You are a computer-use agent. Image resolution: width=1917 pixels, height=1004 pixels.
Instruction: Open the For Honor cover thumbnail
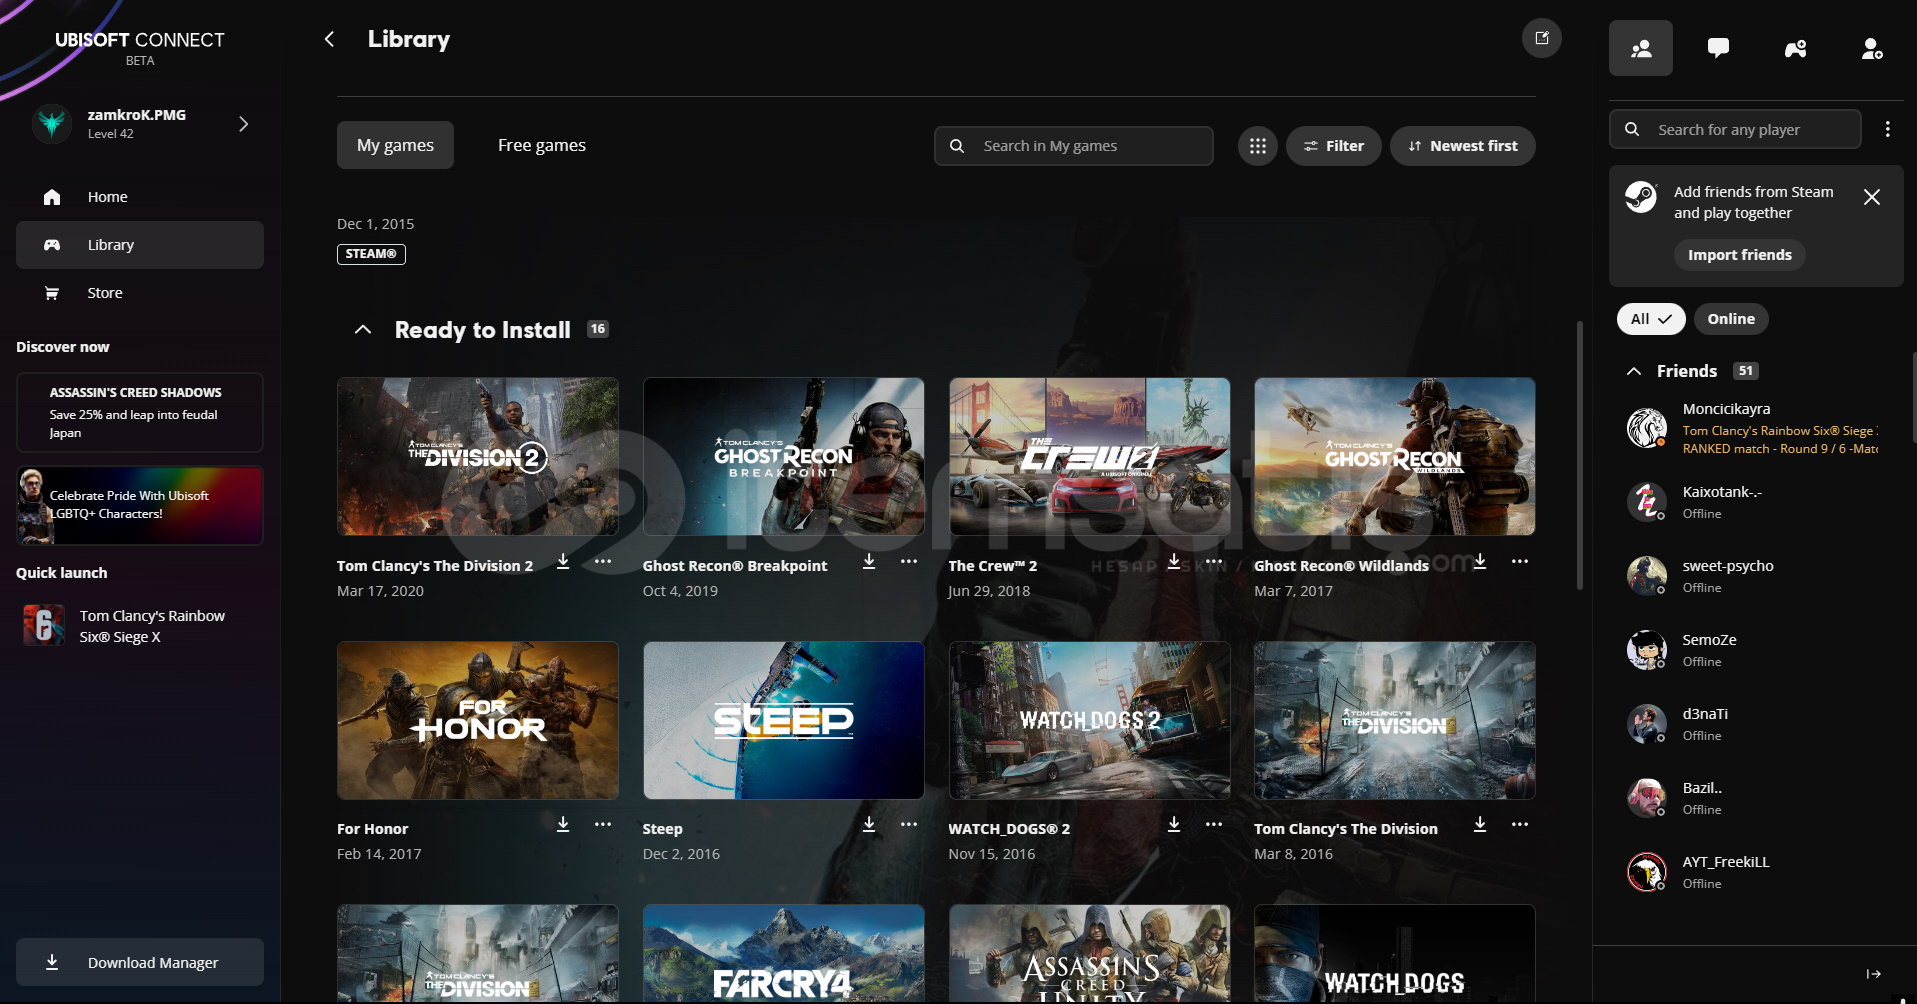click(478, 720)
